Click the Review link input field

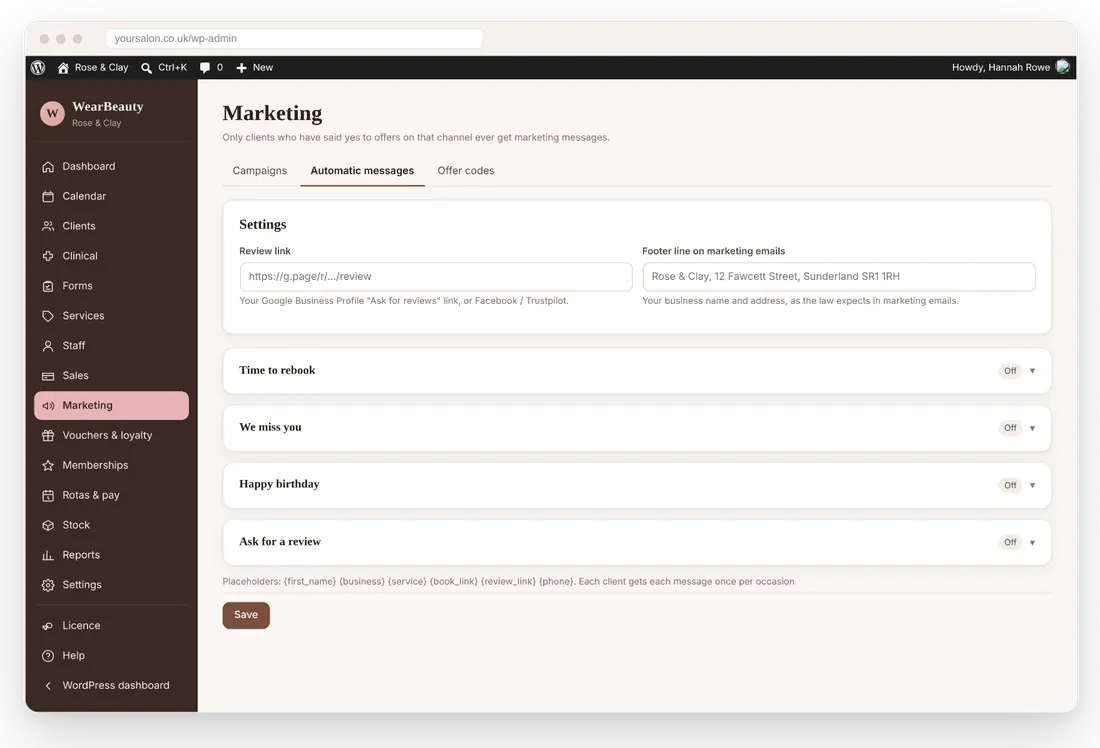coord(436,276)
